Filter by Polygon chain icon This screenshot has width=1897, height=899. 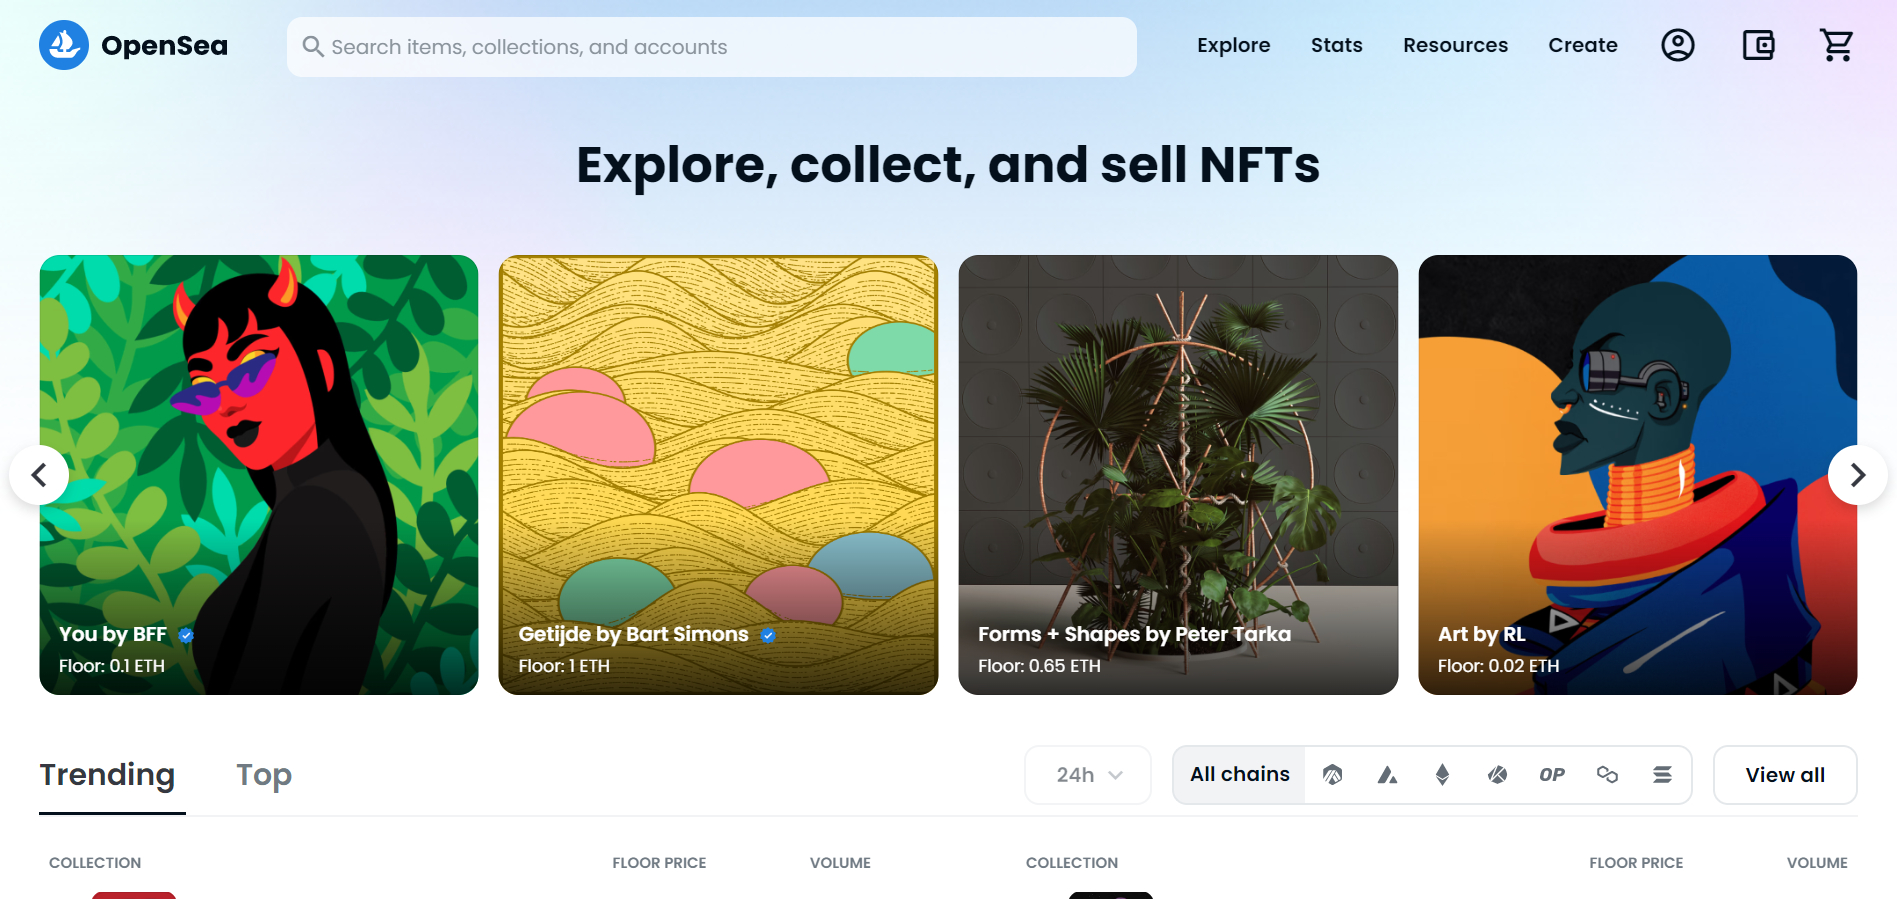[1607, 775]
